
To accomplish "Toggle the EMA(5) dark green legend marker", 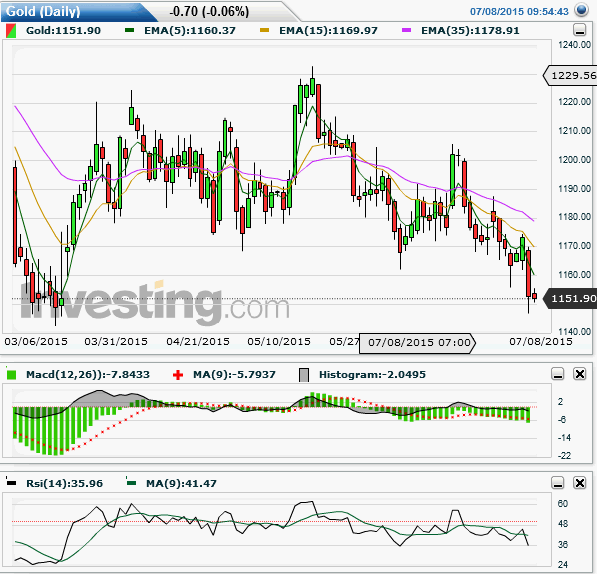I will (x=129, y=30).
